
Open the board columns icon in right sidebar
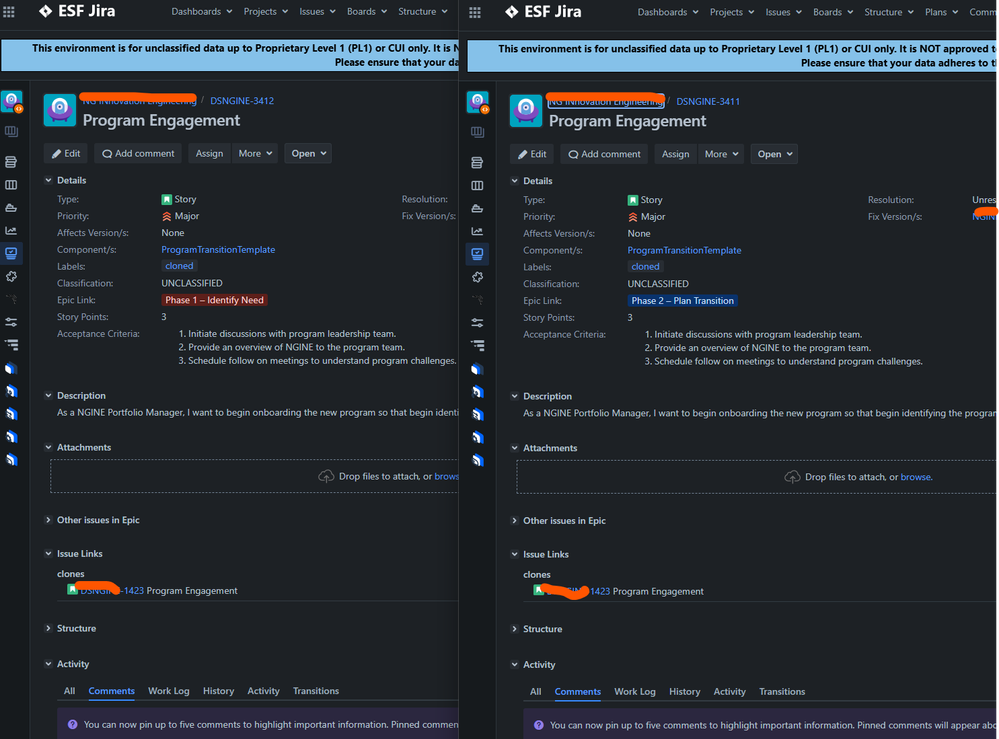click(477, 185)
